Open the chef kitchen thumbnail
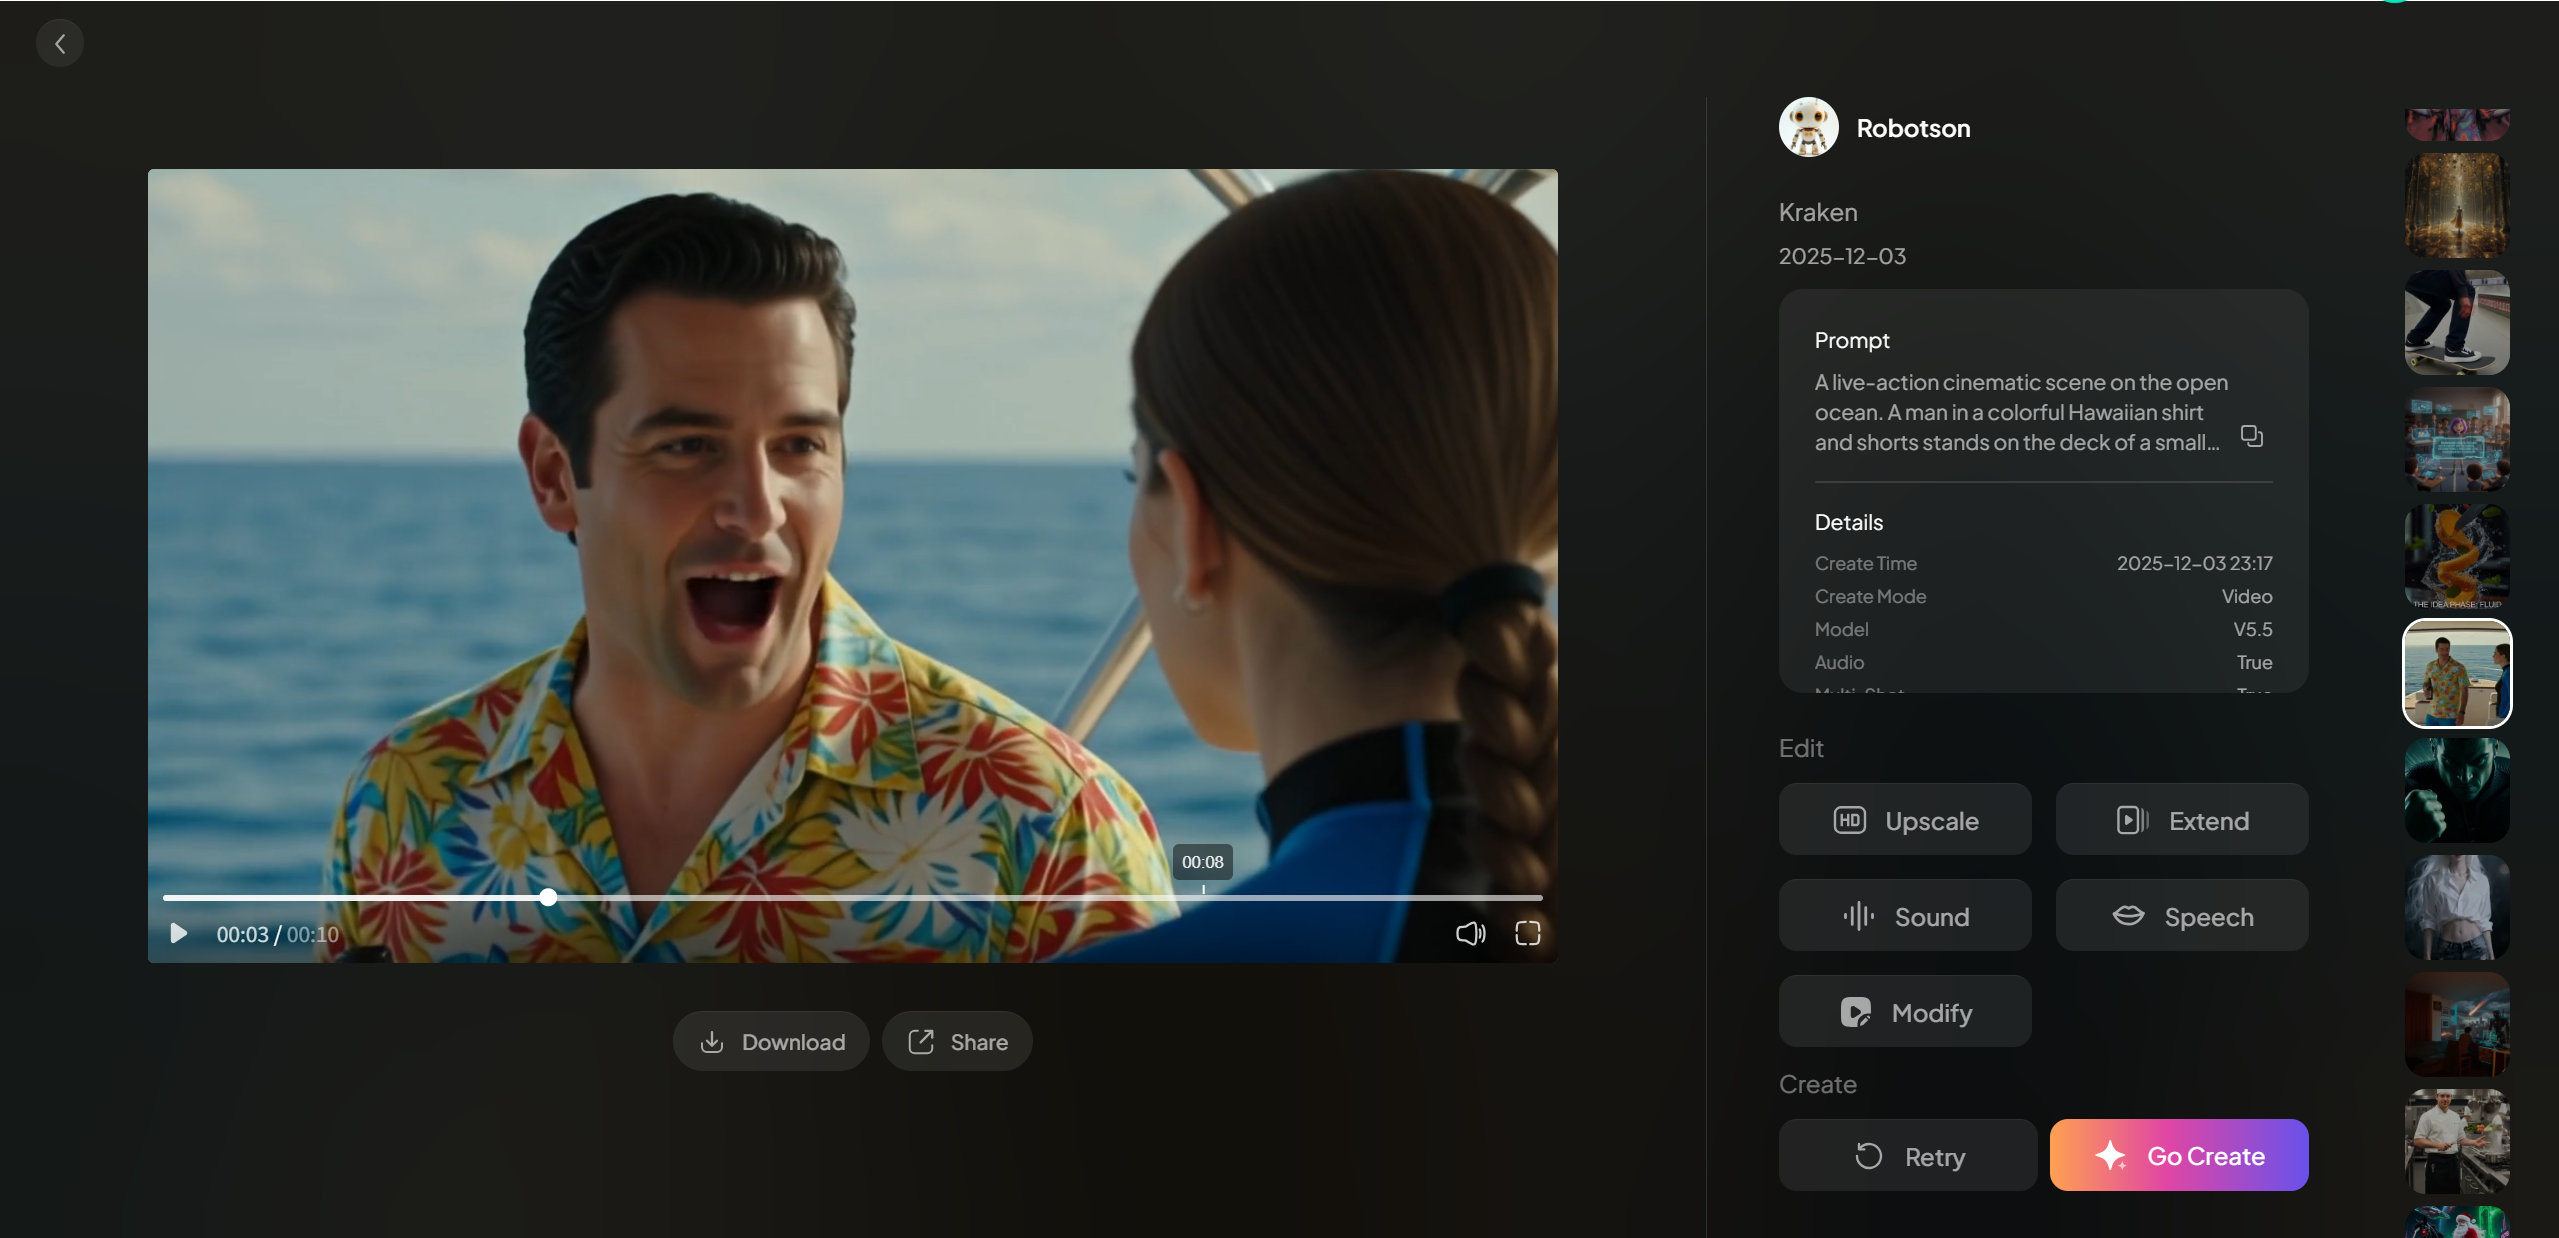Image resolution: width=2559 pixels, height=1238 pixels. click(x=2456, y=1141)
